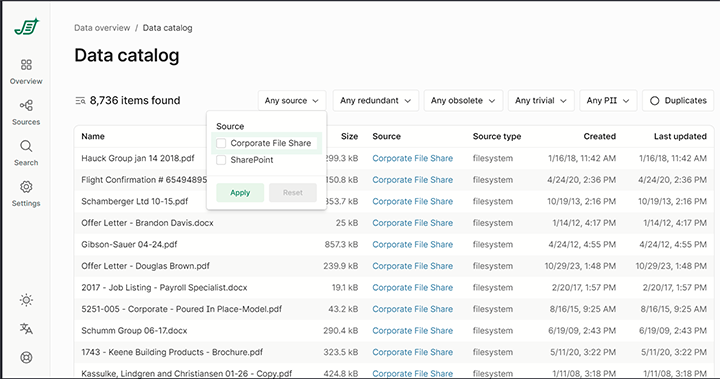
Task: Go to Data overview breadcrumb
Action: click(x=102, y=28)
